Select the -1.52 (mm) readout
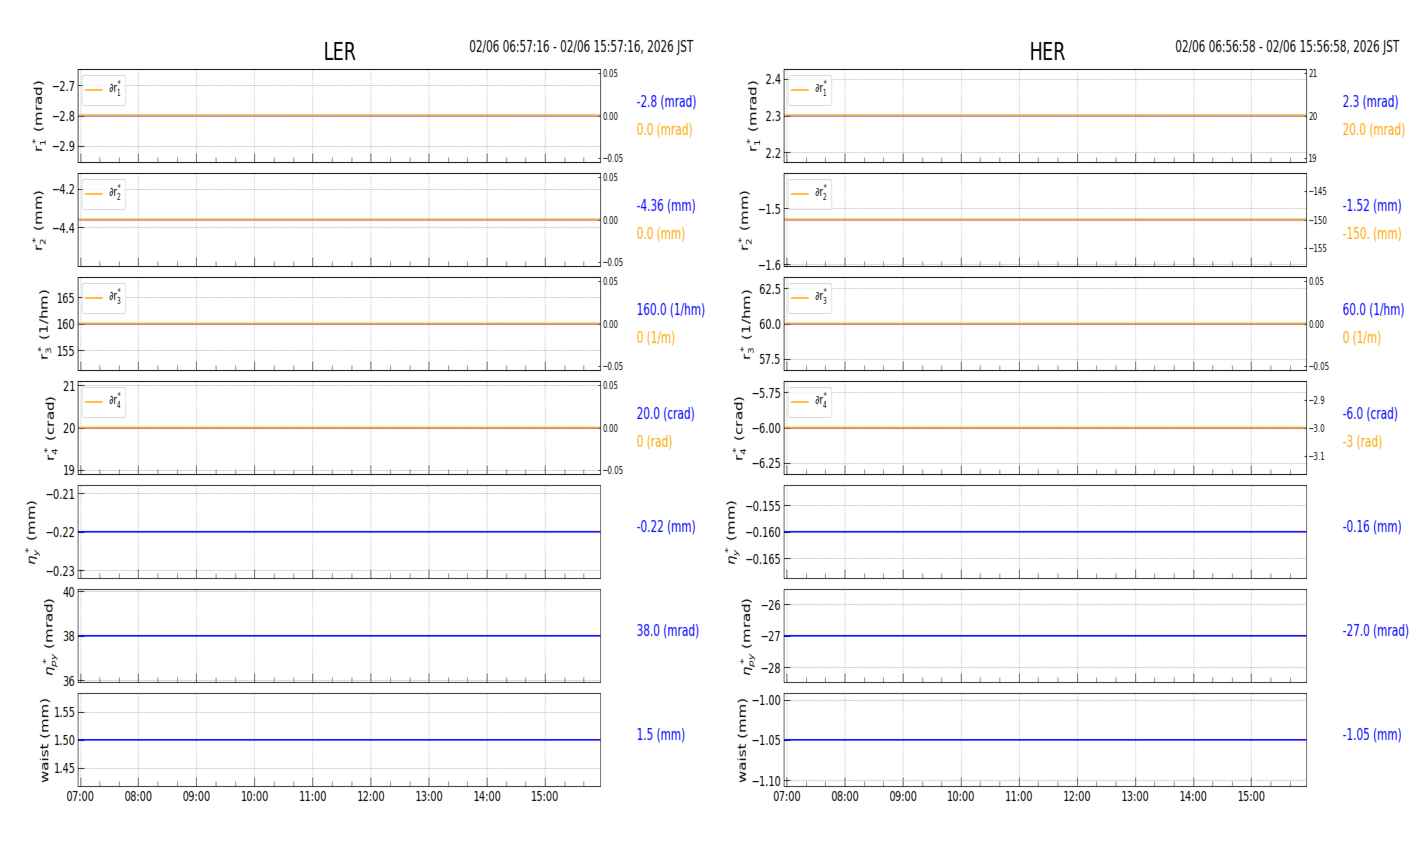The image size is (1412, 864). tap(1372, 206)
